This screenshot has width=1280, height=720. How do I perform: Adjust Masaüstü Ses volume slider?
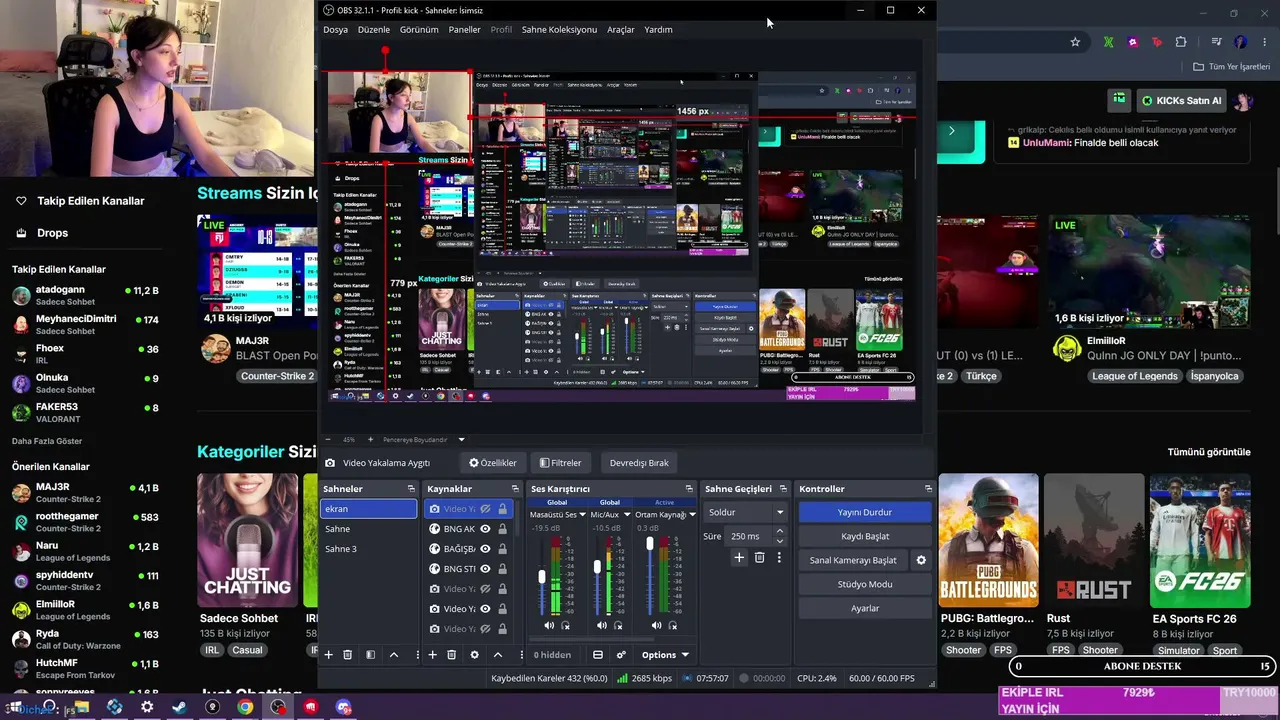coord(543,577)
